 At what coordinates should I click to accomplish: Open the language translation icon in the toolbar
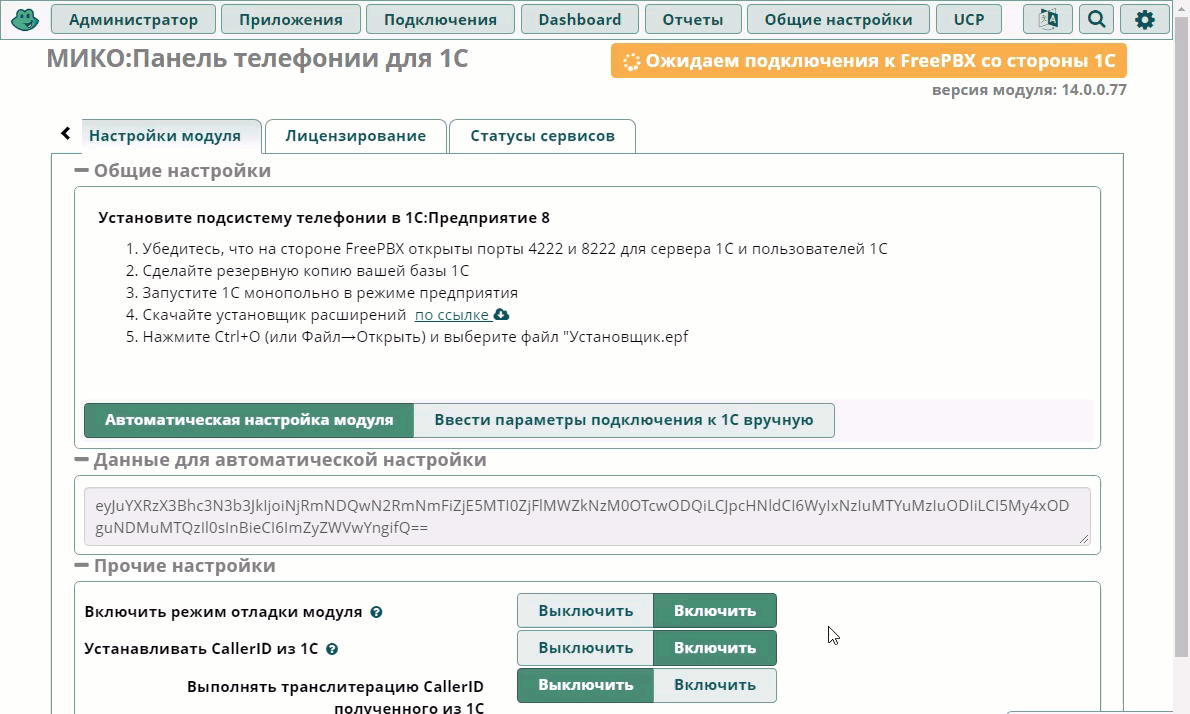click(x=1046, y=18)
